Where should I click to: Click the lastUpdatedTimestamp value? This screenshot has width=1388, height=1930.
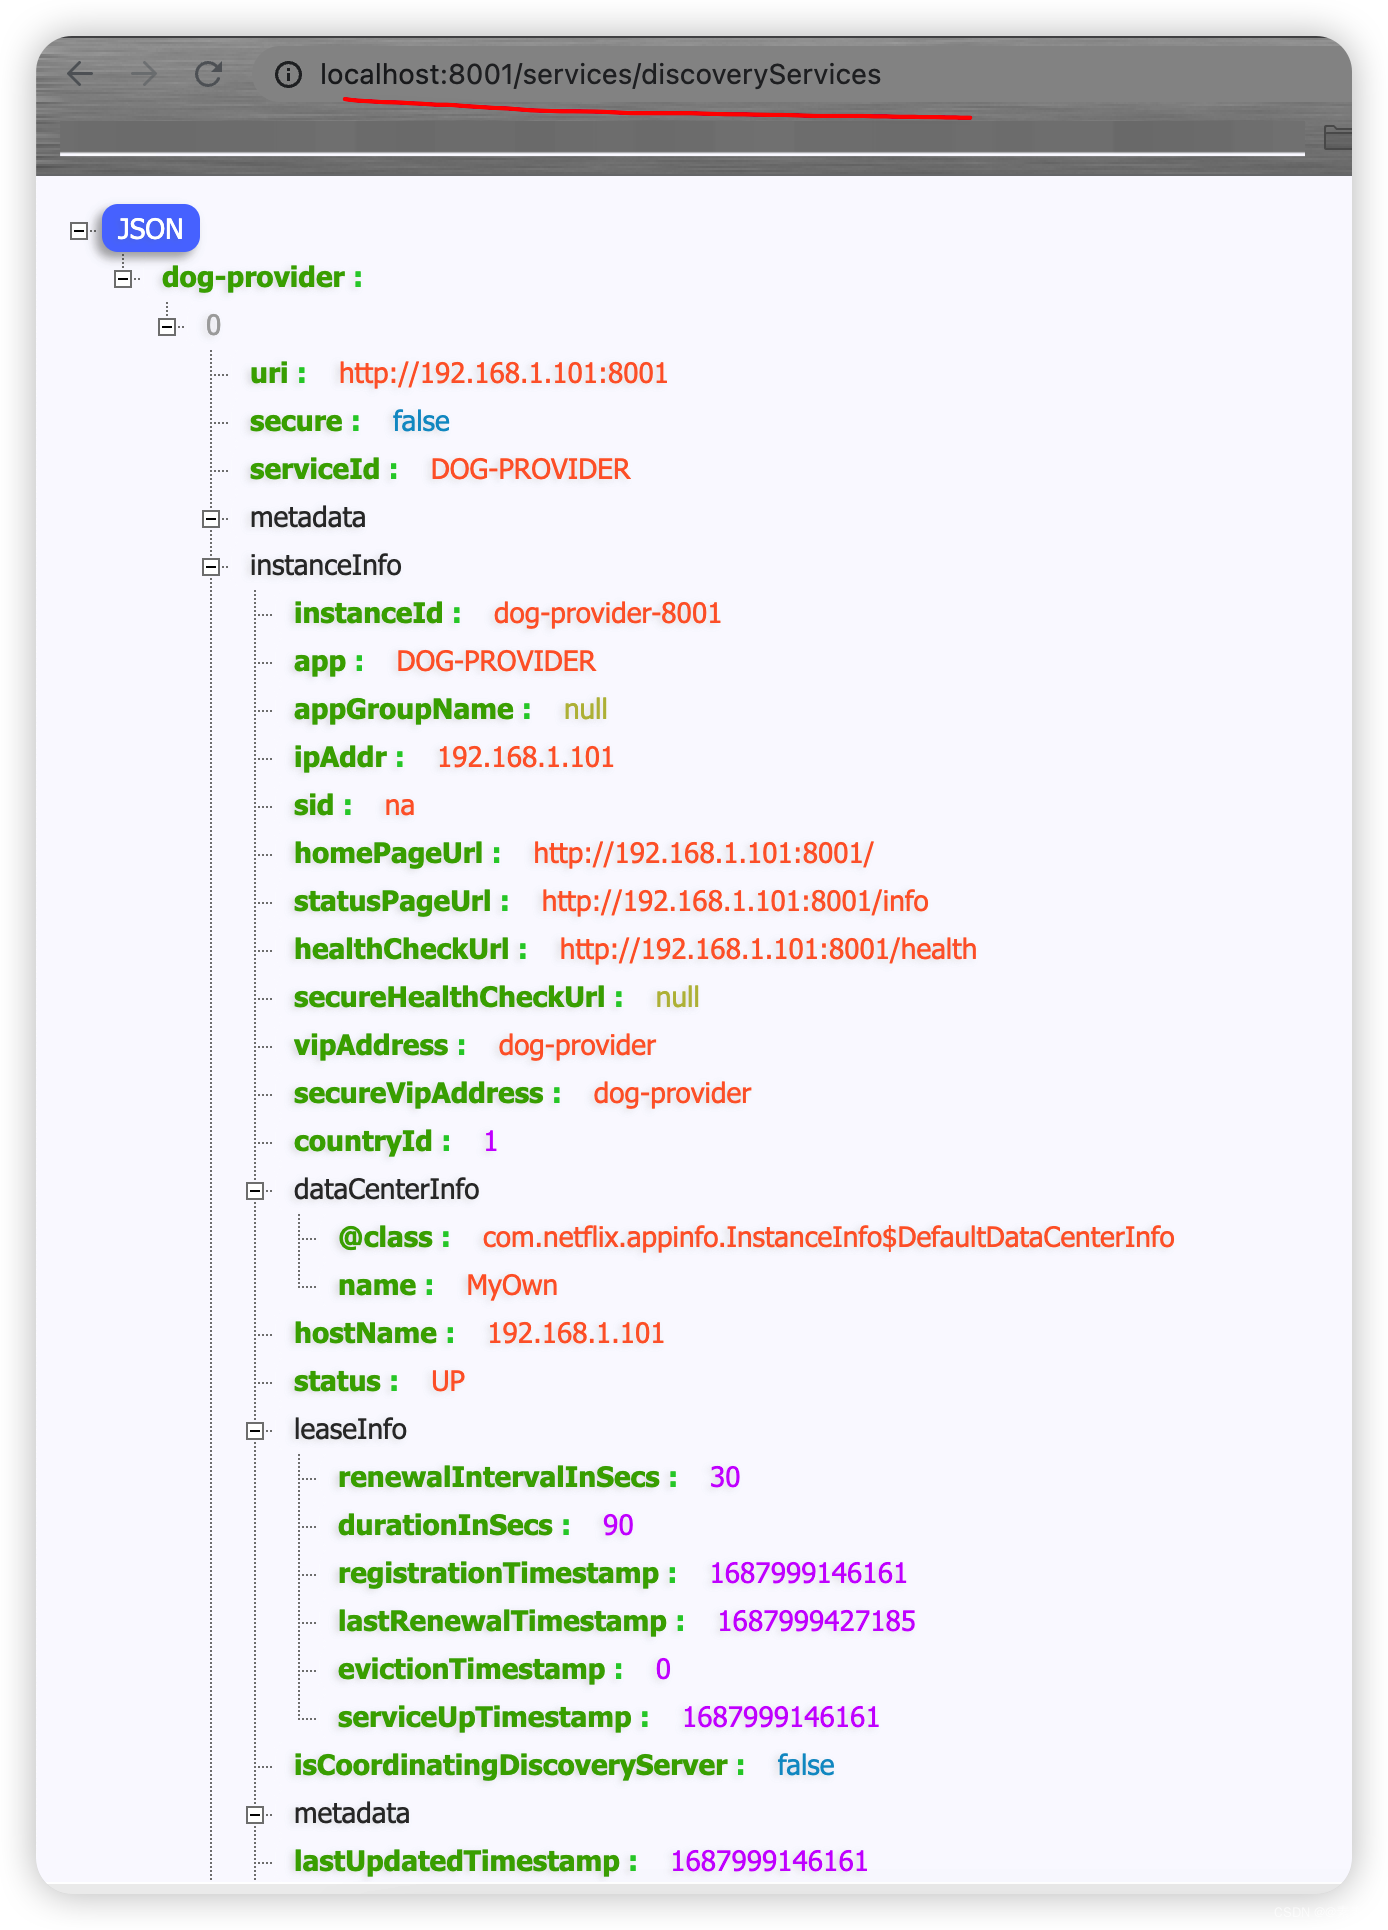(x=769, y=1861)
